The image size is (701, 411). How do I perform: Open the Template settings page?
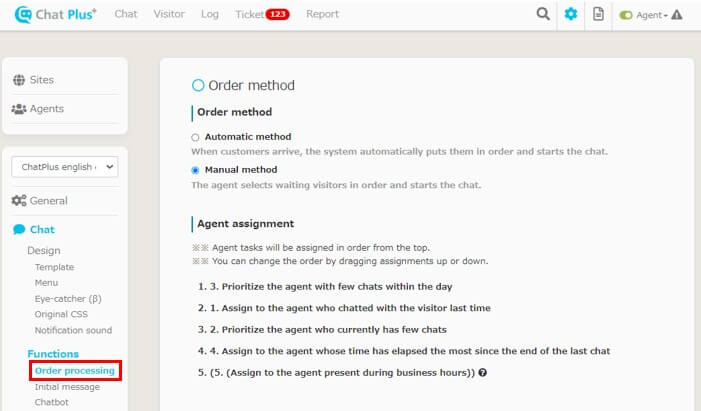point(55,267)
